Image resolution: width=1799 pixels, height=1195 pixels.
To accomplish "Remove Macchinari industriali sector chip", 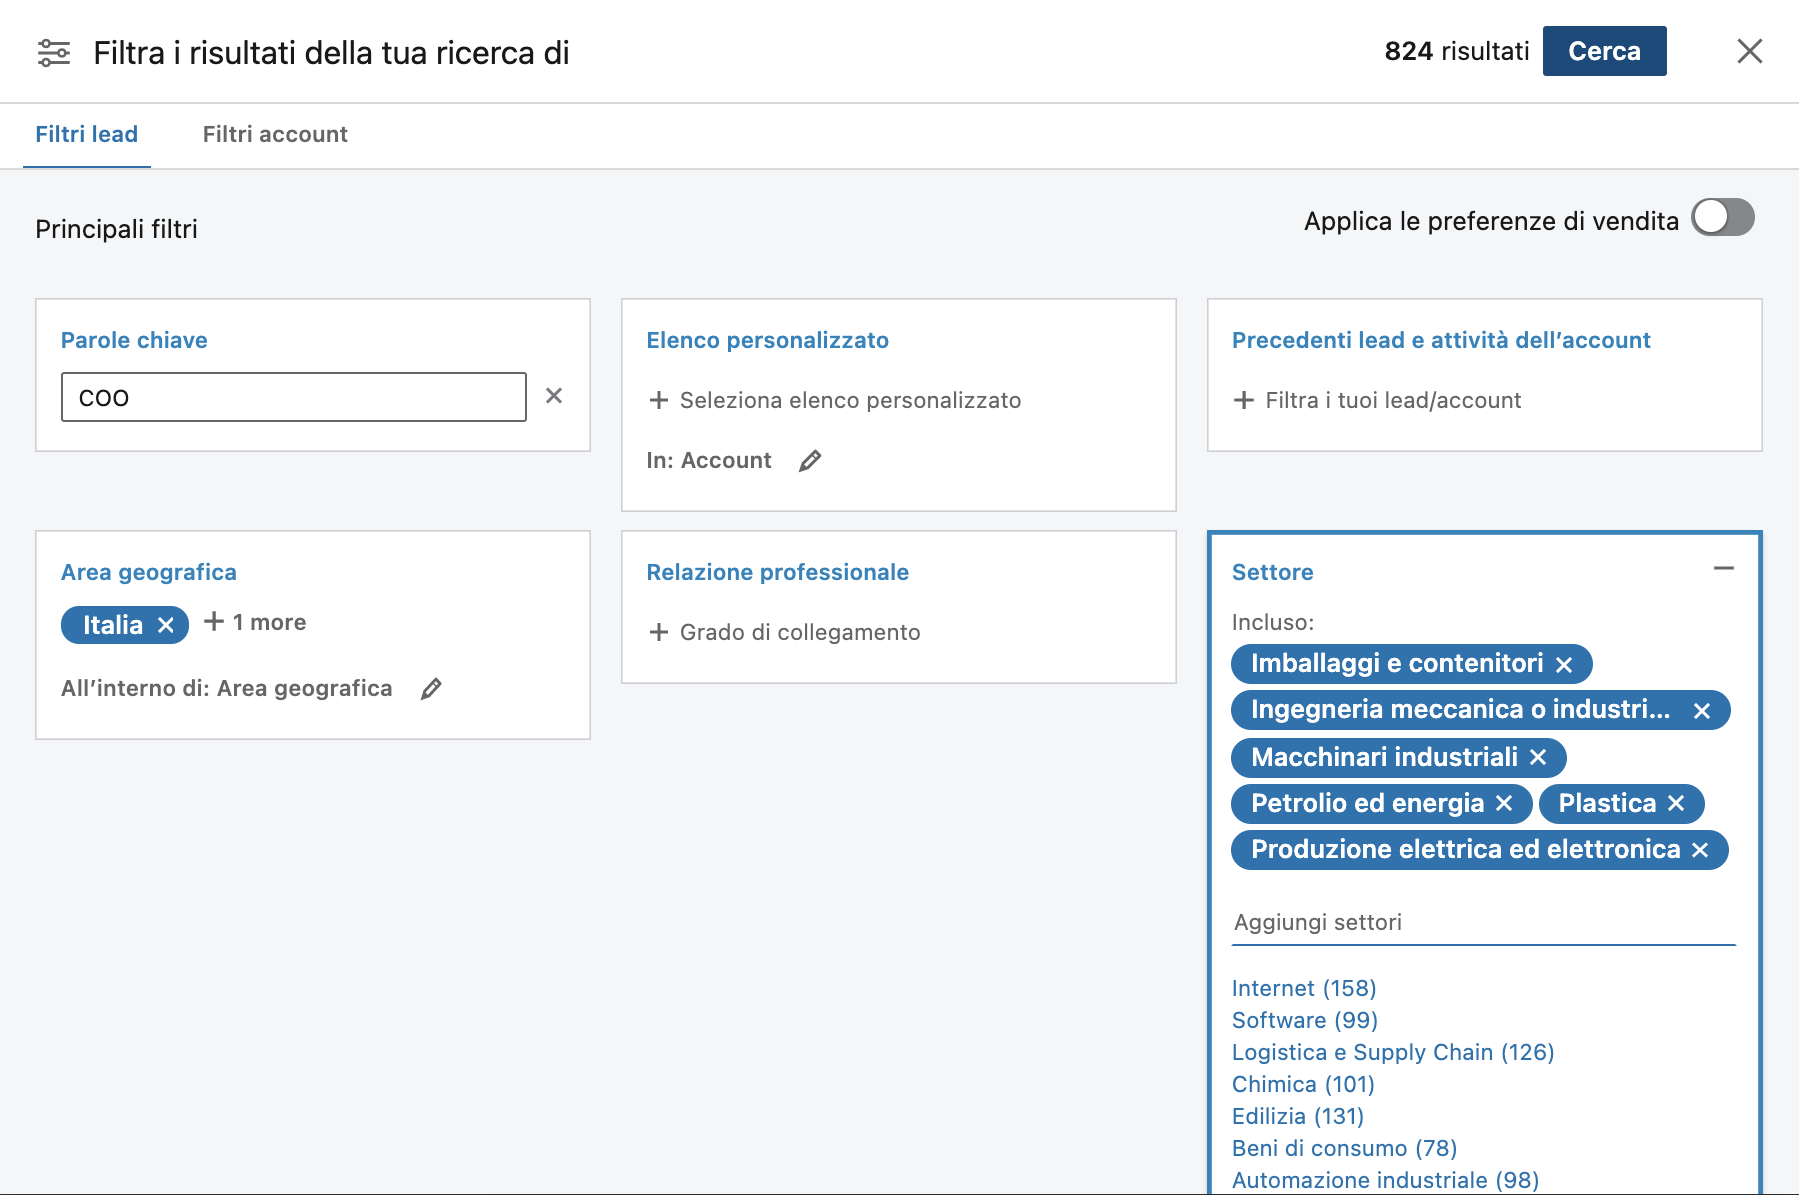I will click(1539, 757).
